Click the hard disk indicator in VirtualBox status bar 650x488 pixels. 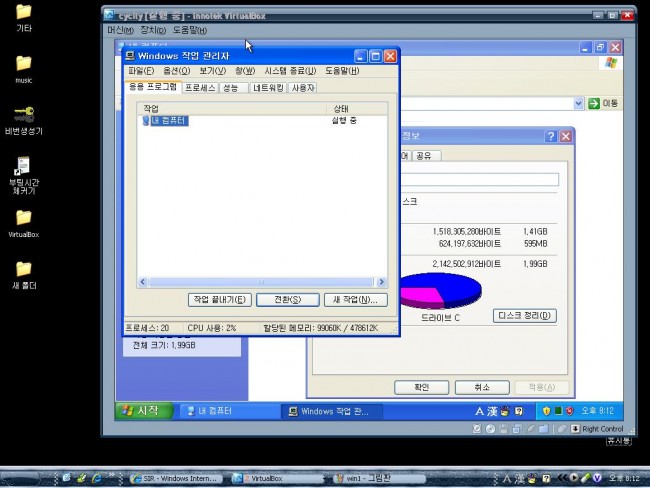477,429
